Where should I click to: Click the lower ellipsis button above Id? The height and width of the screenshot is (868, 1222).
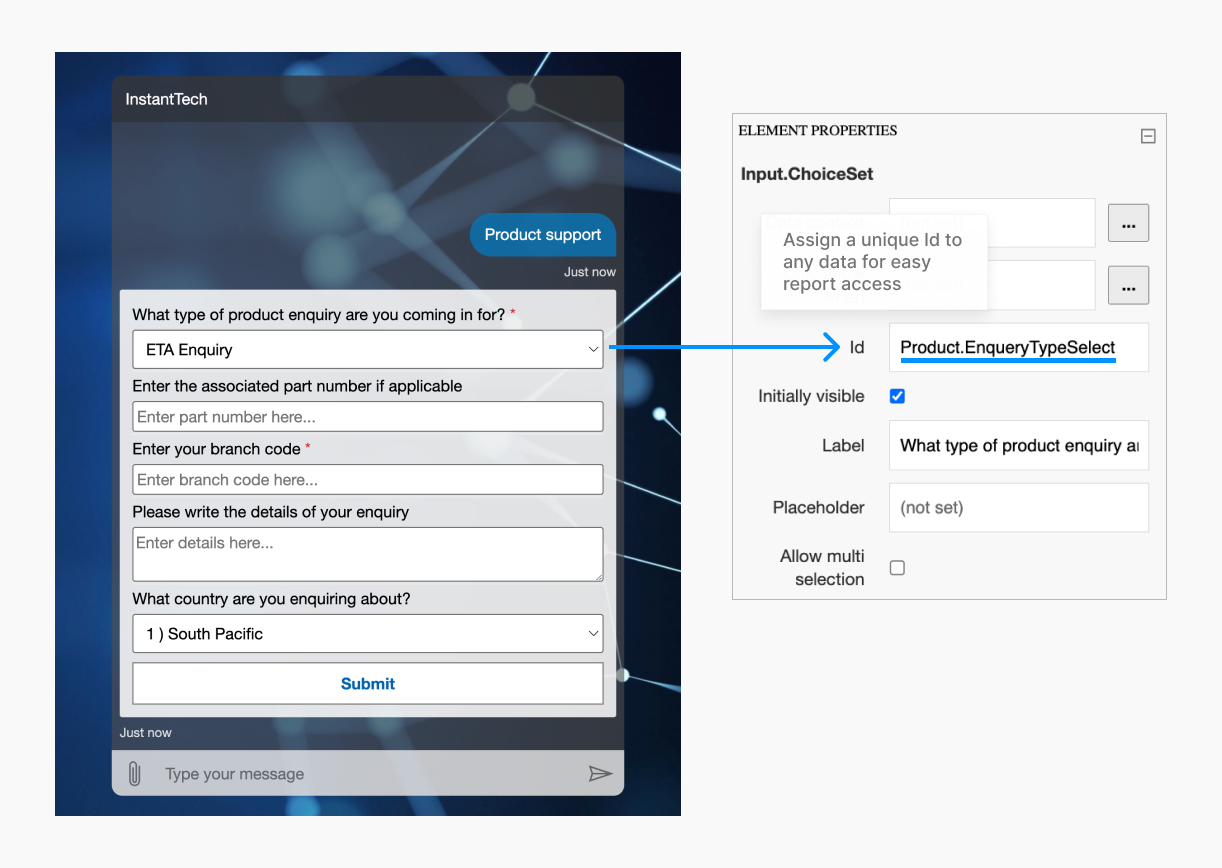1128,285
